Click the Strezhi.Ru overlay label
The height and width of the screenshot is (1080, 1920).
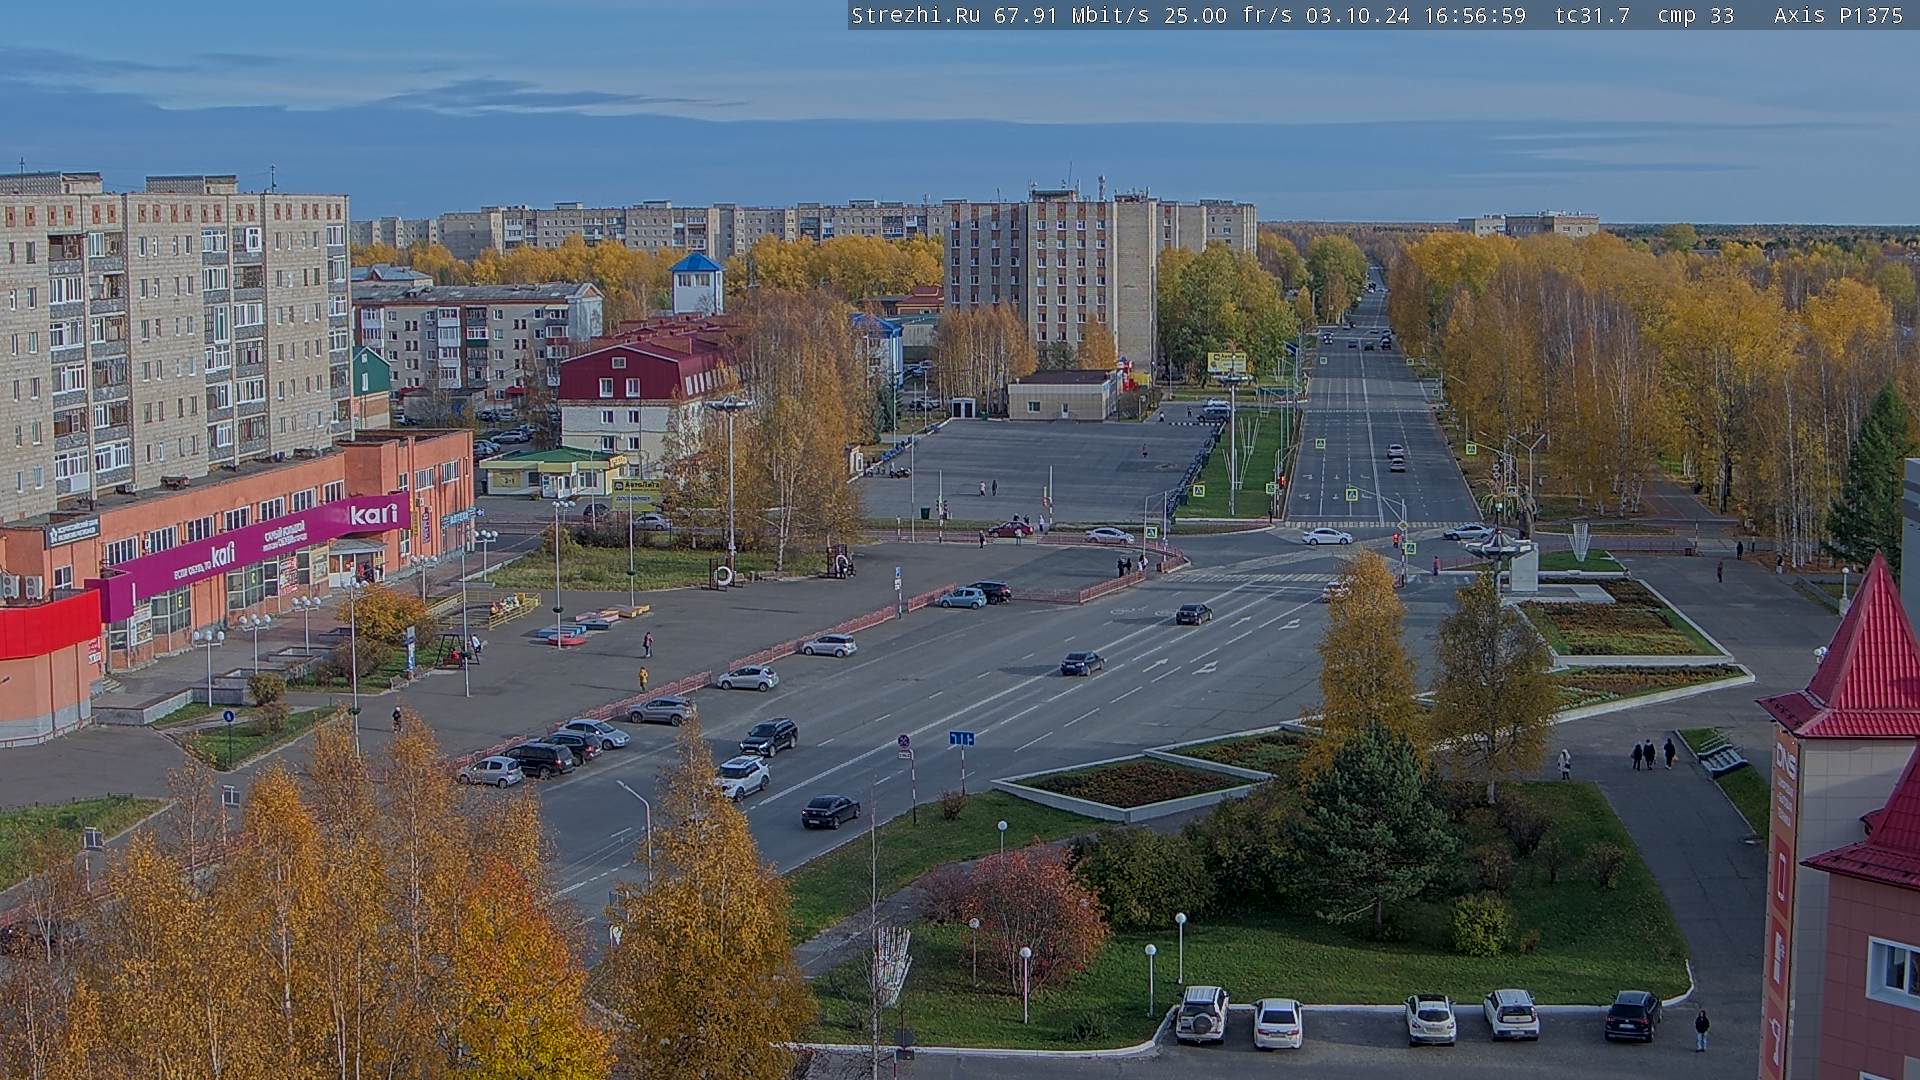[x=916, y=15]
